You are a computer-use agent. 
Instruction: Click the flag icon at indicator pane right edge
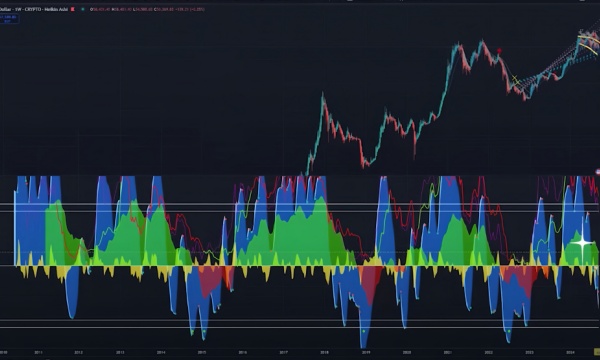click(598, 172)
